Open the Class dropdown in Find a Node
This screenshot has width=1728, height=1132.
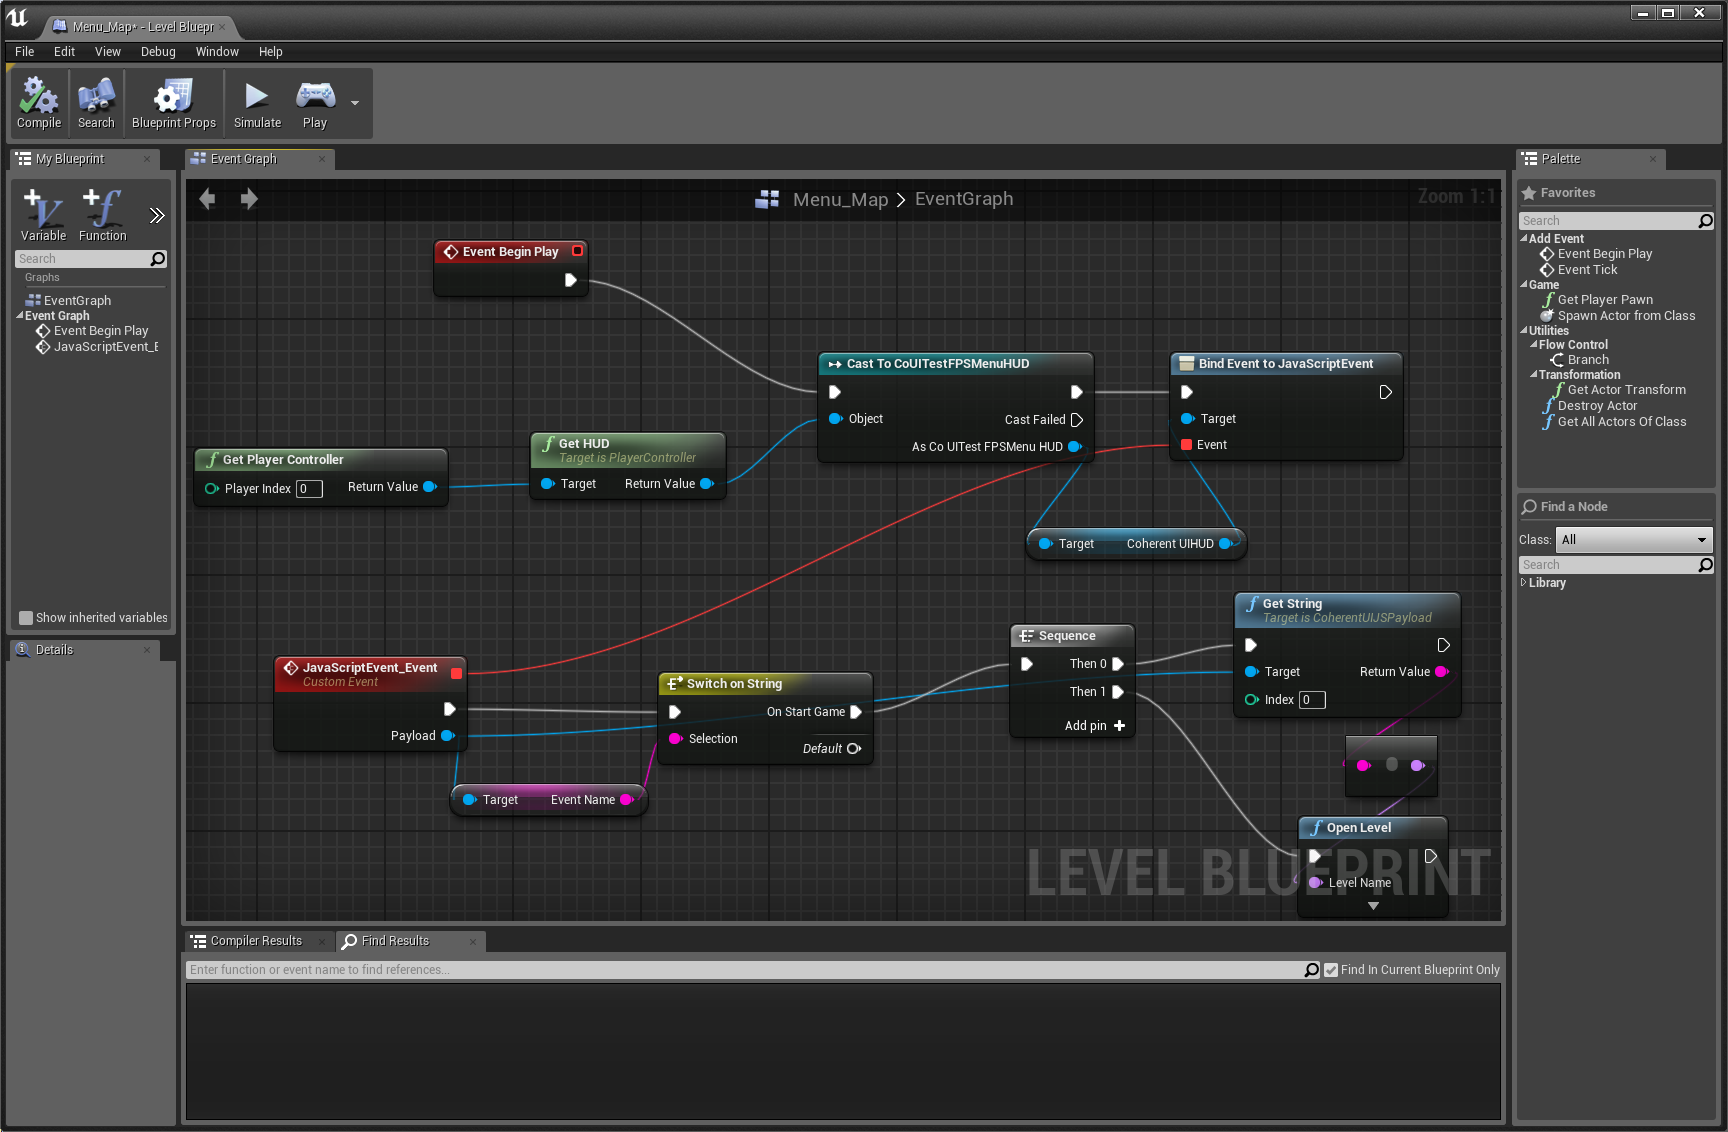[1634, 540]
